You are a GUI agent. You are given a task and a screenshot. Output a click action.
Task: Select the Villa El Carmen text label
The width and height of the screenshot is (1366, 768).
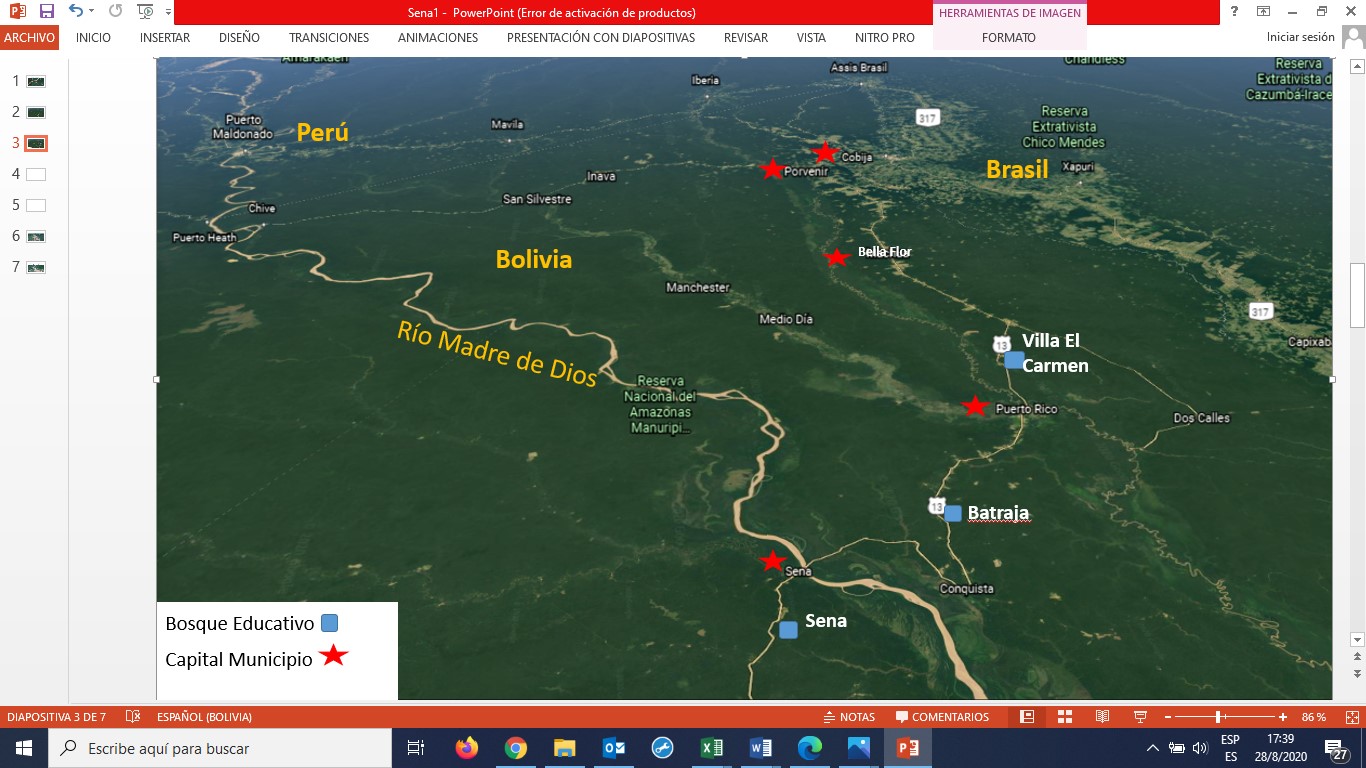[1054, 353]
